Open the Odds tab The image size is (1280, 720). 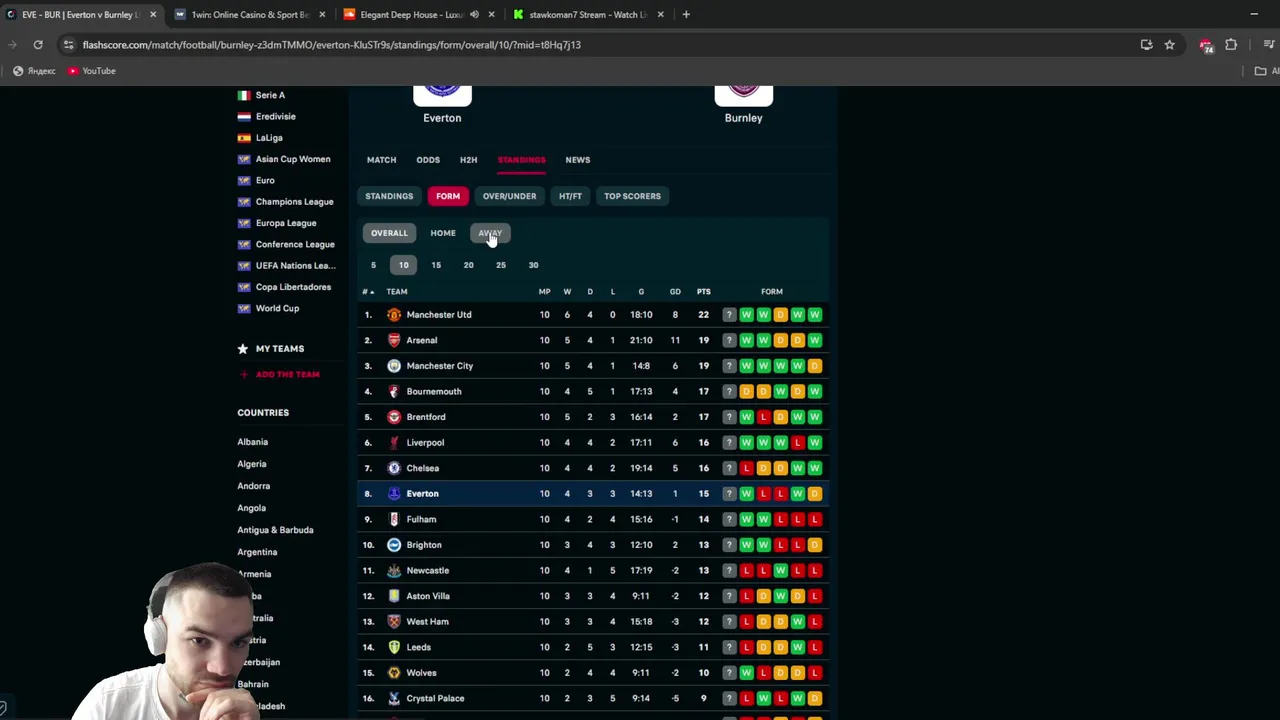point(428,160)
